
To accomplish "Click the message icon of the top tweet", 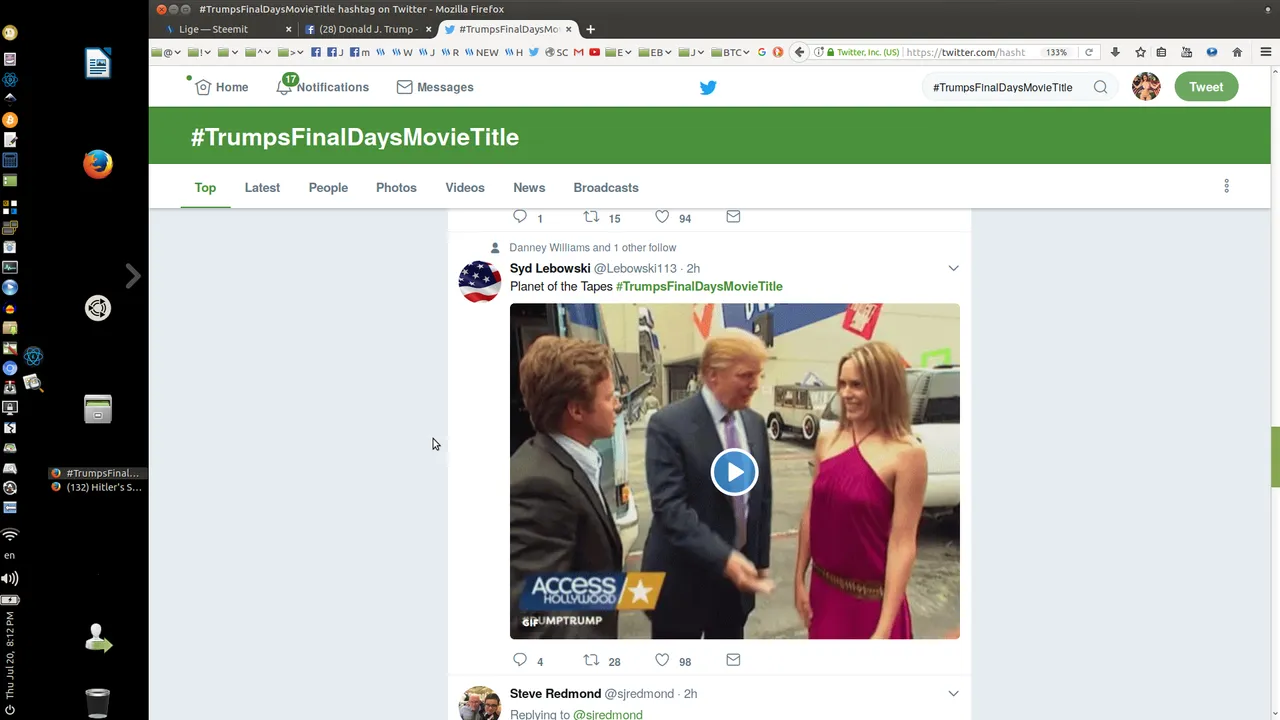I will pos(733,216).
